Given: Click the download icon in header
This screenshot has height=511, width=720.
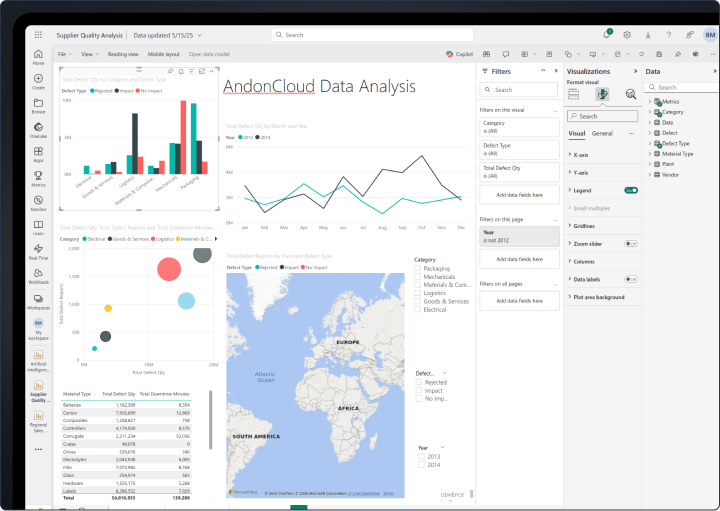Looking at the screenshot, I should [x=648, y=35].
